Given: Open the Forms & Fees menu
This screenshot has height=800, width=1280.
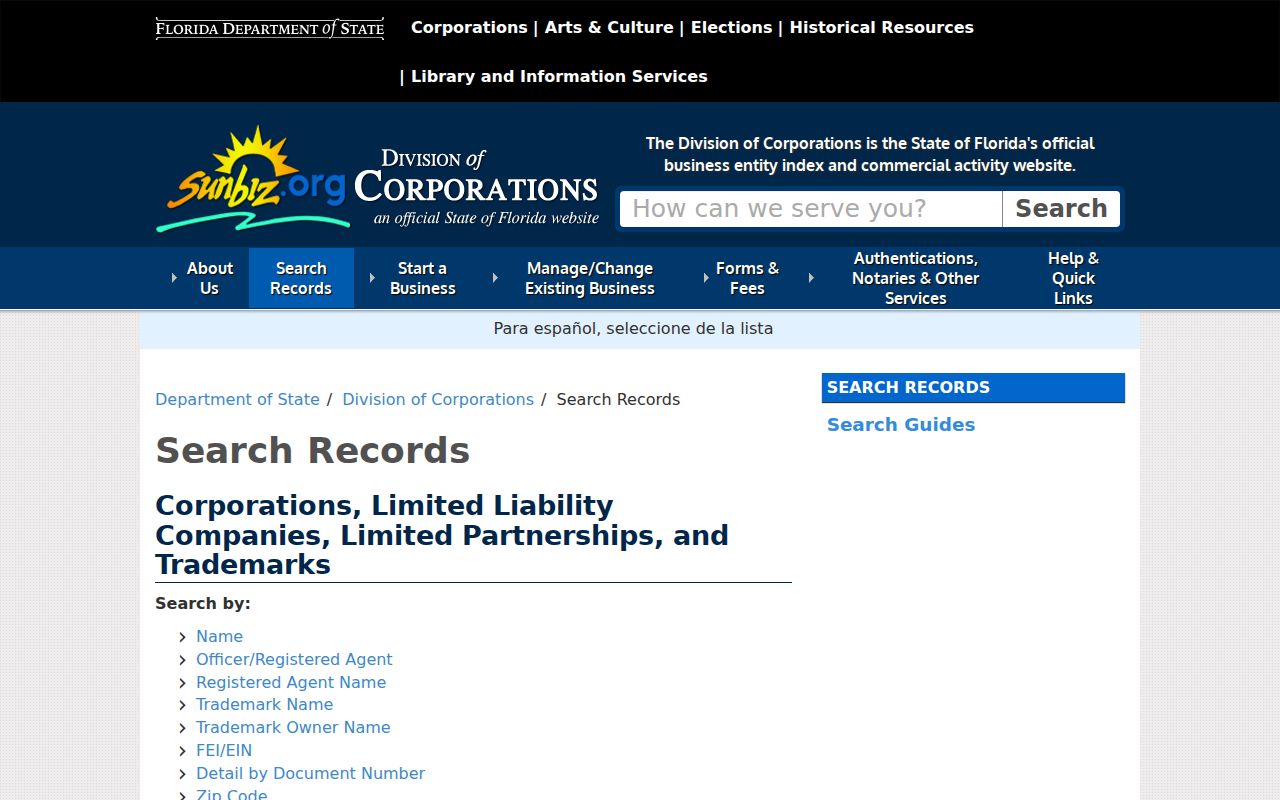Looking at the screenshot, I should click(747, 278).
